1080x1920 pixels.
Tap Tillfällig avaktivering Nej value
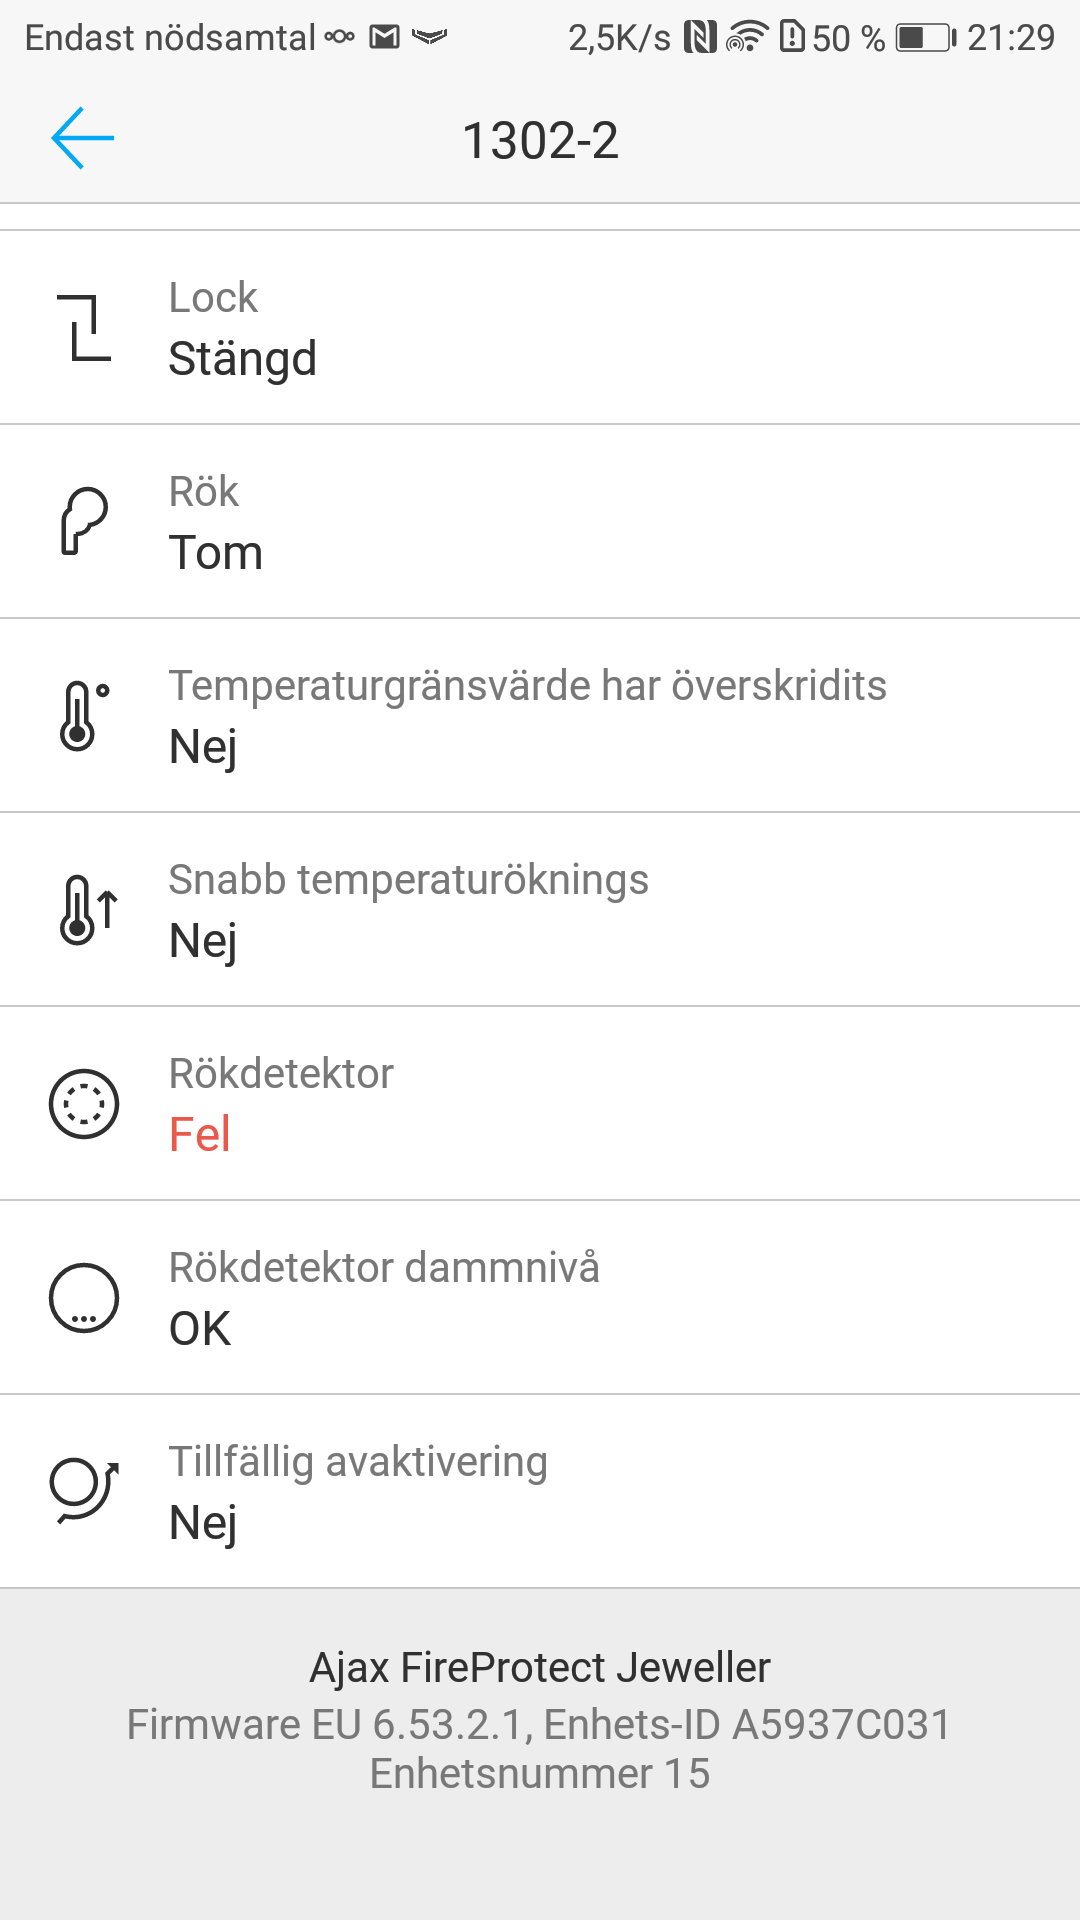click(203, 1523)
